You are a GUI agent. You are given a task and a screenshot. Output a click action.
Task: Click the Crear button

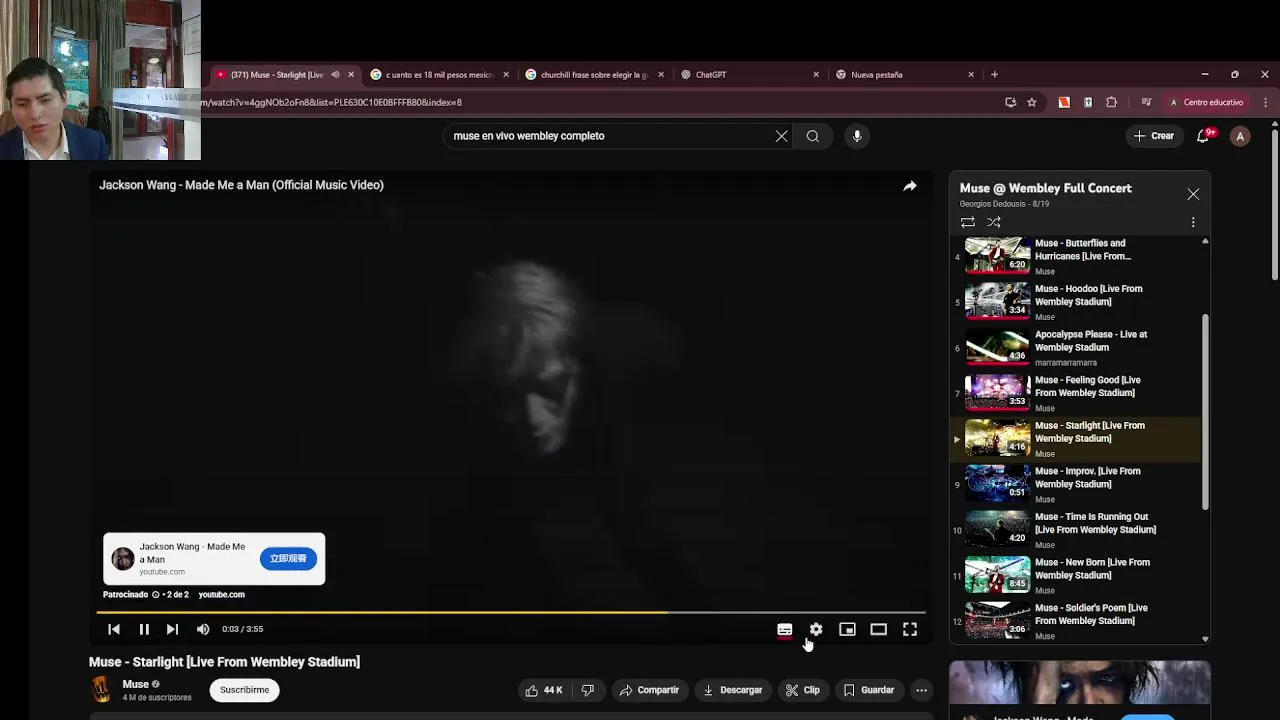point(1153,136)
